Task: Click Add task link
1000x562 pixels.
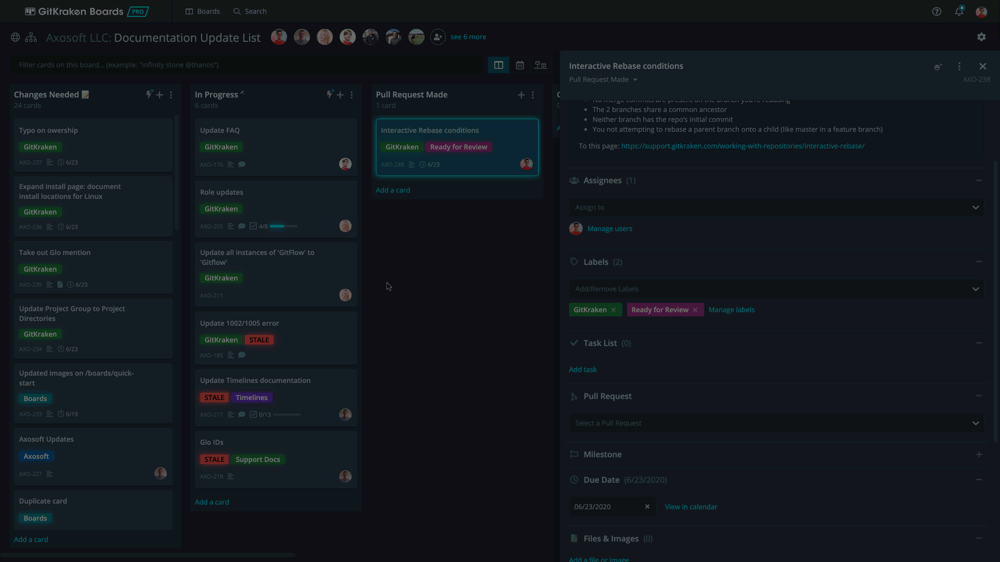Action: click(x=583, y=369)
